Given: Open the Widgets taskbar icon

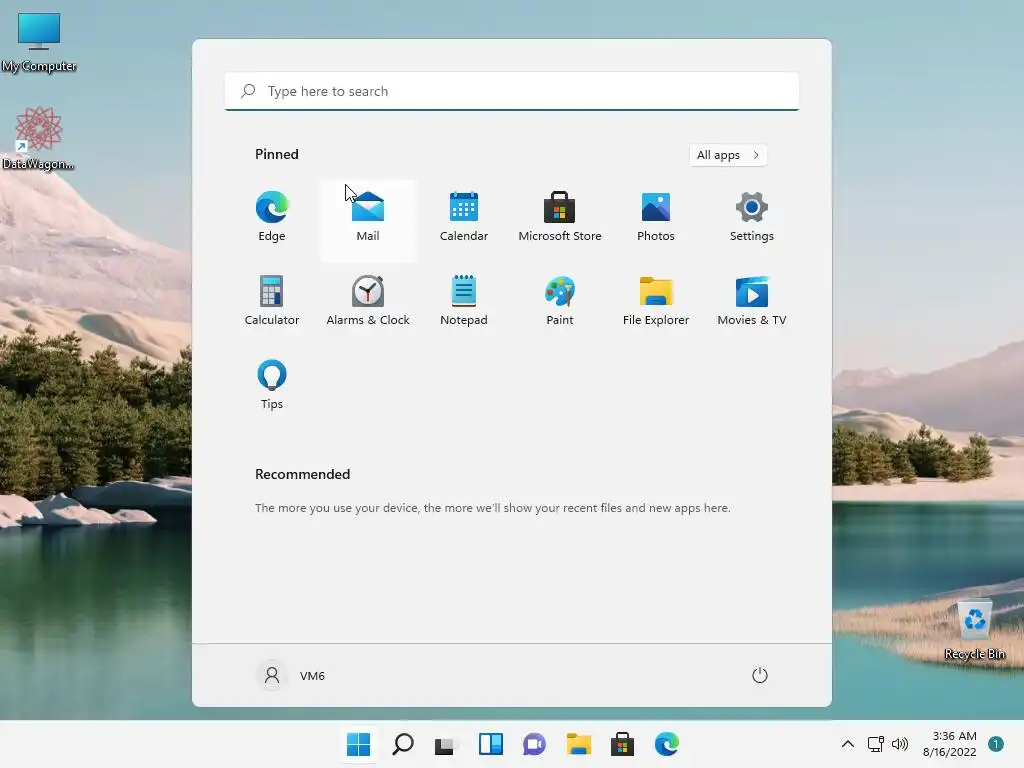Looking at the screenshot, I should (x=490, y=744).
